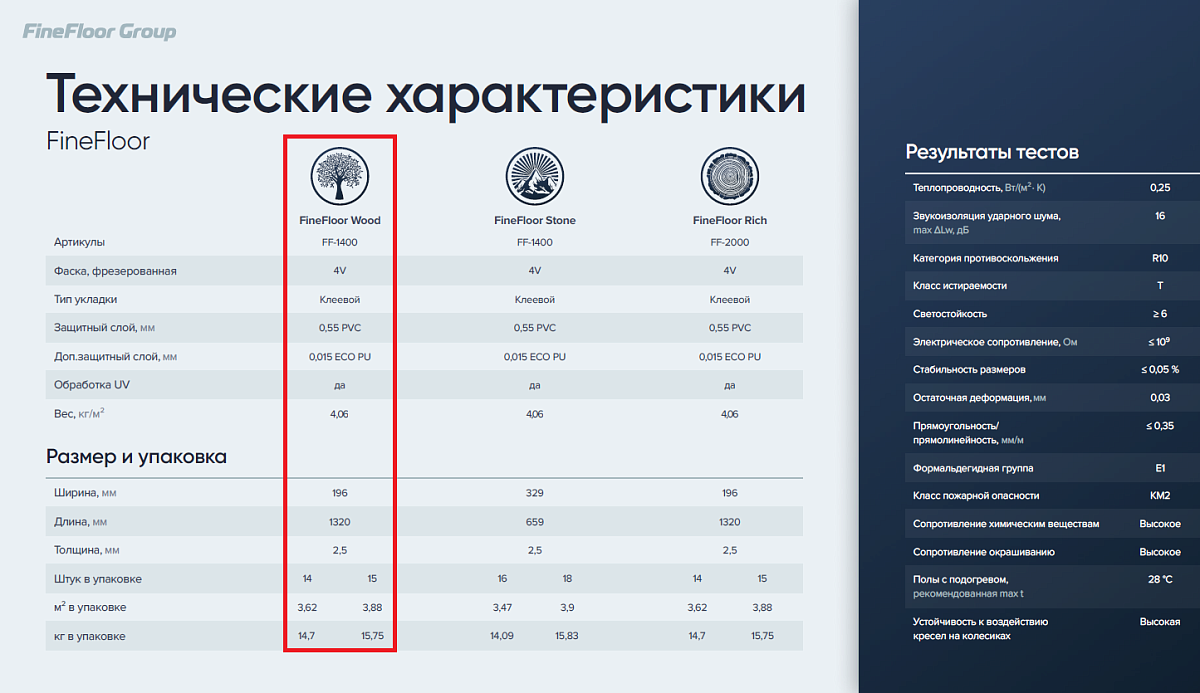Screen dimensions: 1200x693
Task: Click the FineFloor Group logo
Action: click(x=99, y=32)
